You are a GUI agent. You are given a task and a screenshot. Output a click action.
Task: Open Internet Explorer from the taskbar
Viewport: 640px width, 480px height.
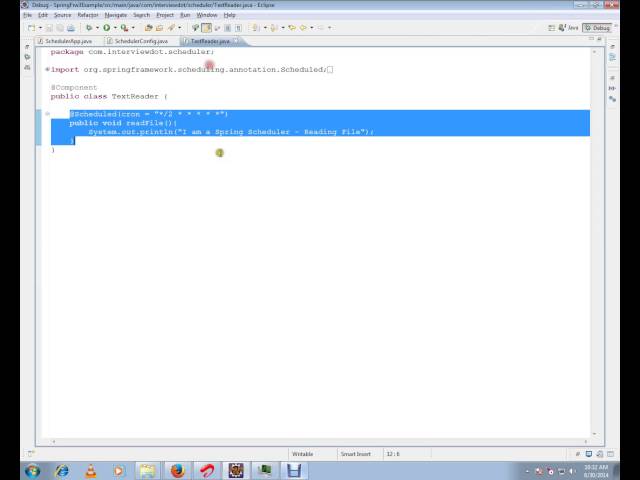(62, 471)
